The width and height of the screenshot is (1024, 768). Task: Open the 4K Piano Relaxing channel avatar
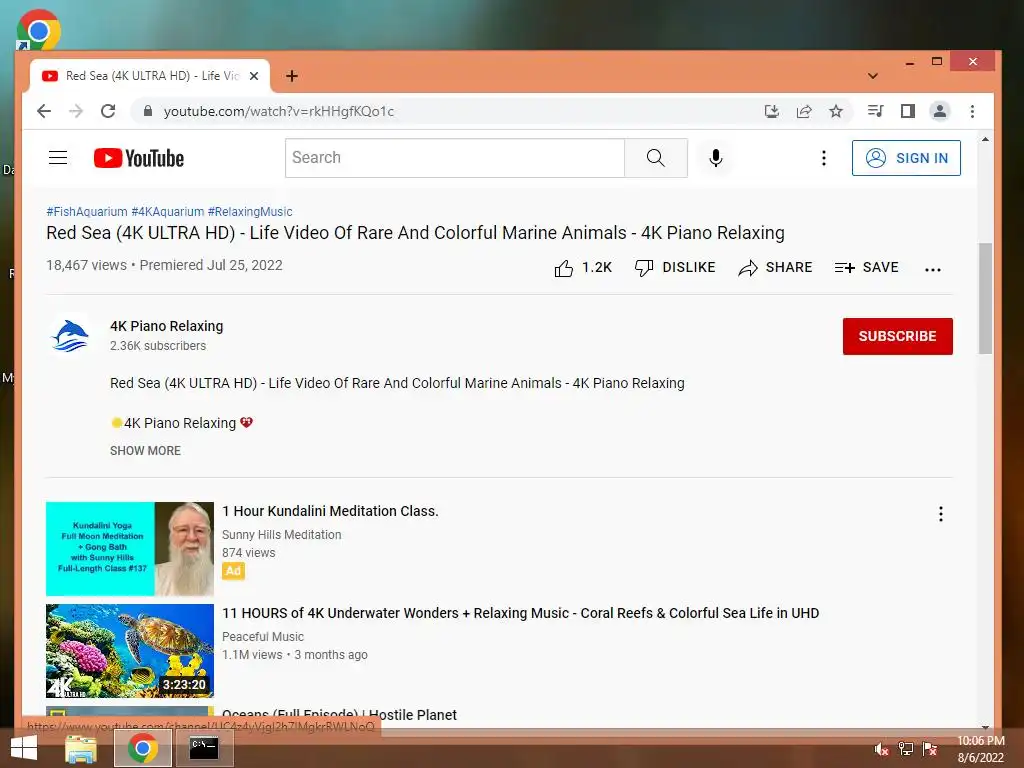tap(70, 336)
